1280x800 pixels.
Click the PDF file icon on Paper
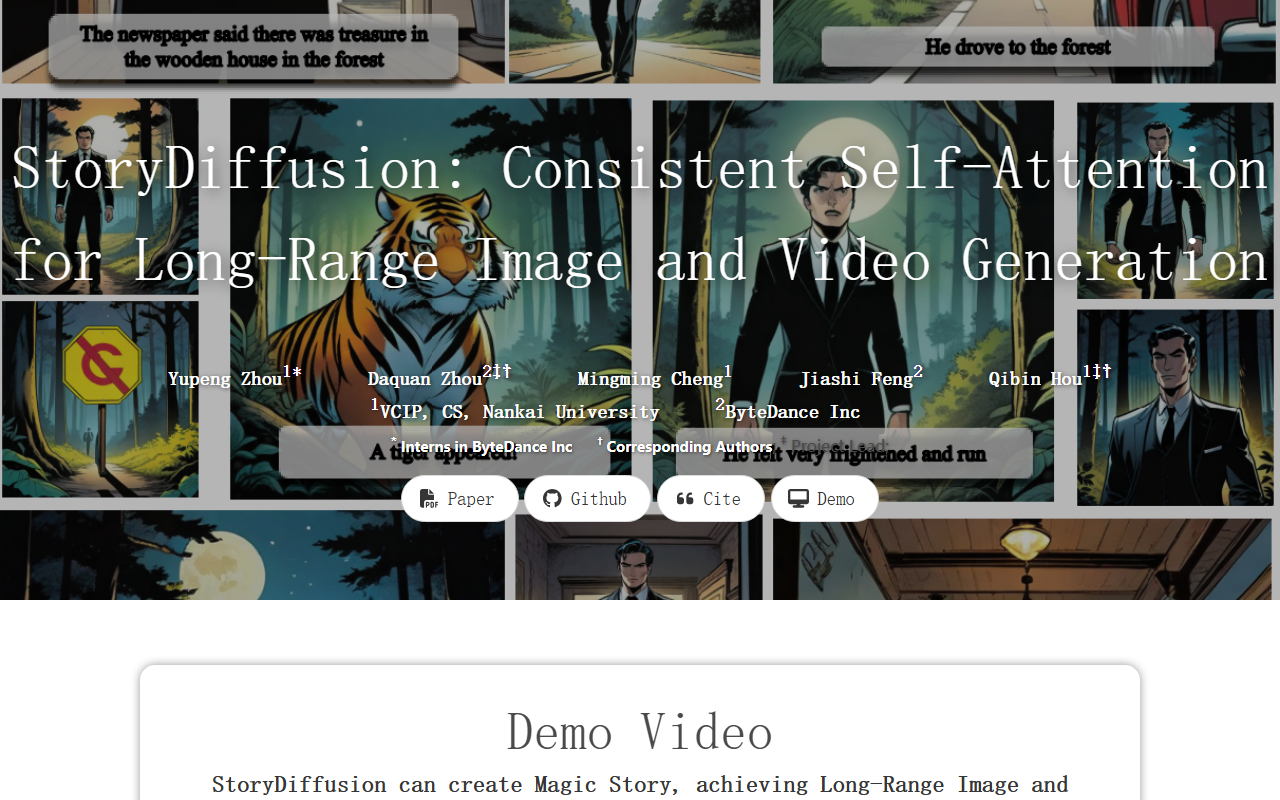tap(429, 499)
